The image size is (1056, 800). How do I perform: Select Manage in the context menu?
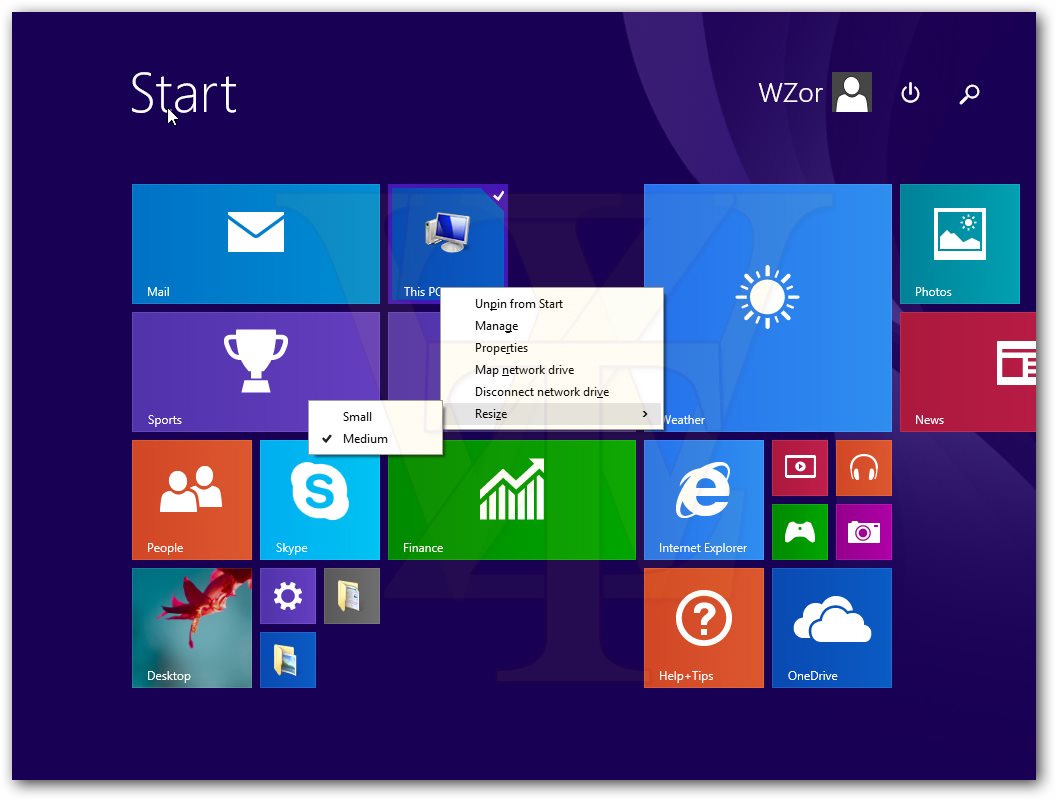pyautogui.click(x=552, y=326)
